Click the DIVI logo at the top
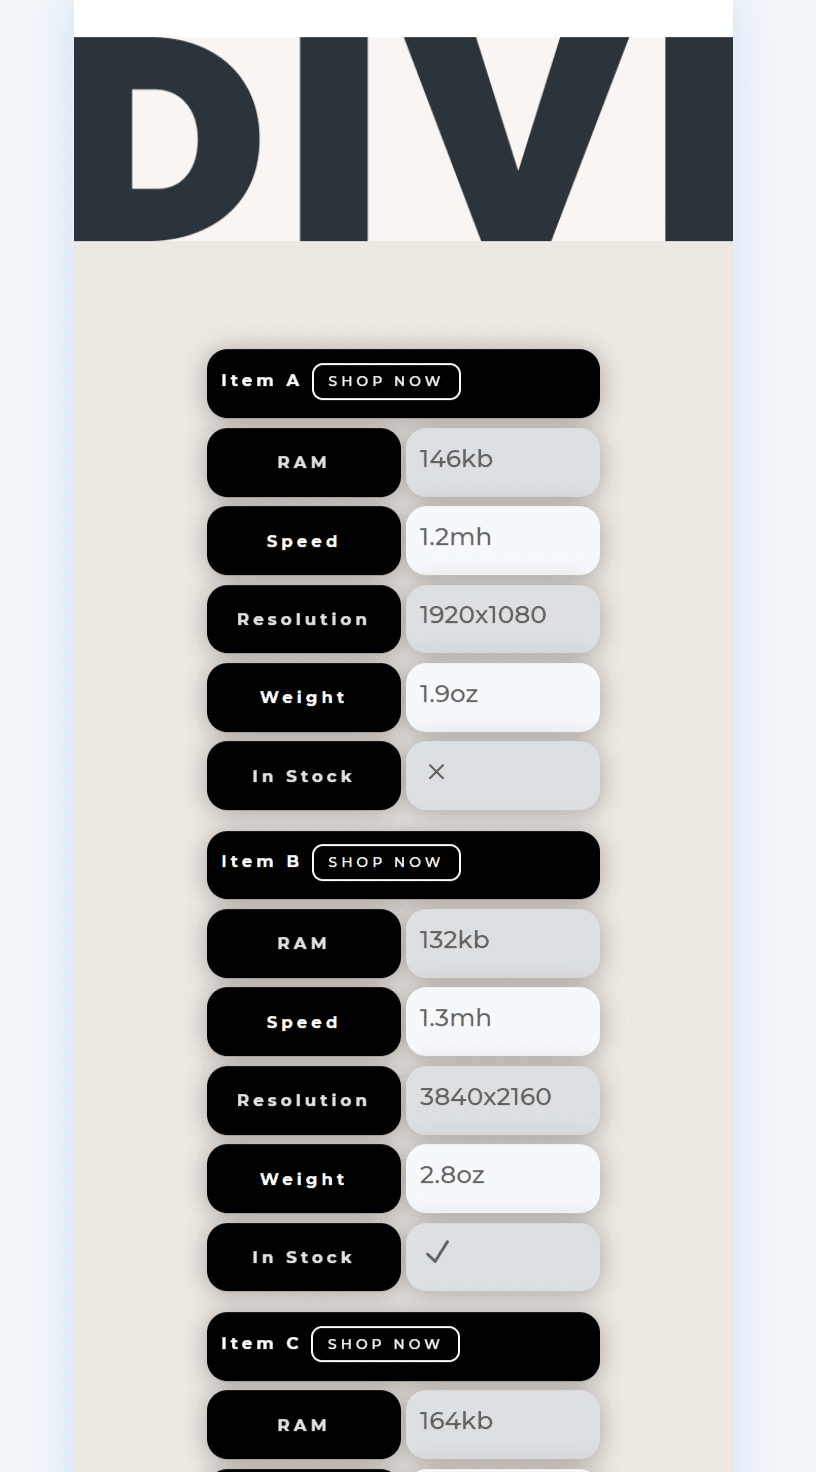The image size is (816, 1472). [404, 140]
